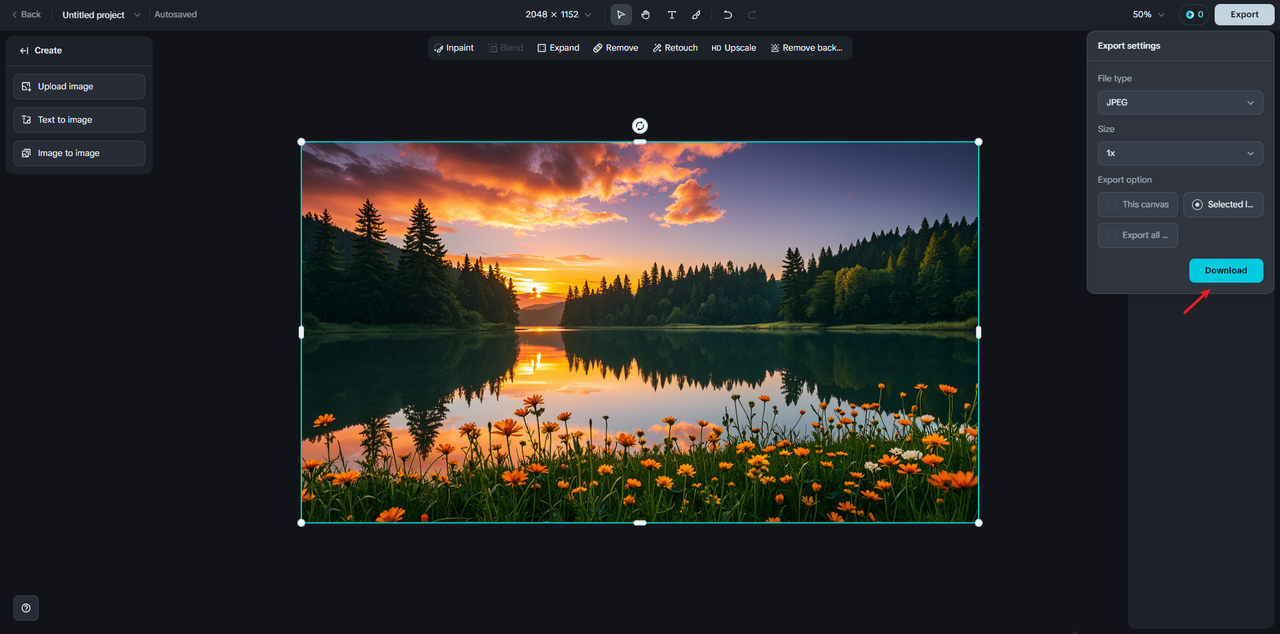
Task: Click the bottom-right corner handle of image
Action: [x=978, y=522]
